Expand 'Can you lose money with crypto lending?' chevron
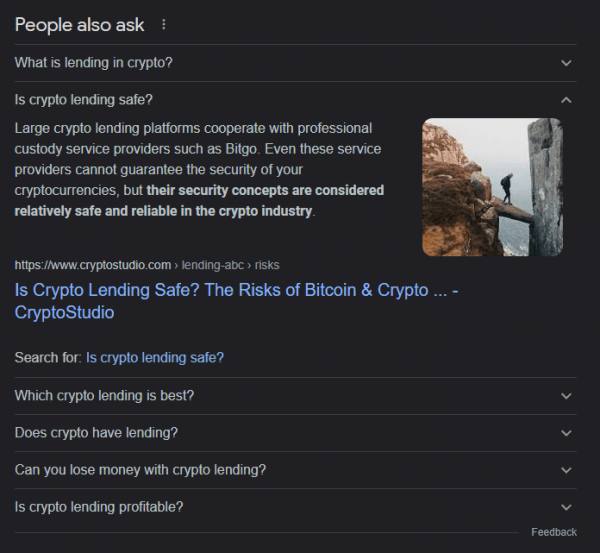600x553 pixels. (566, 470)
